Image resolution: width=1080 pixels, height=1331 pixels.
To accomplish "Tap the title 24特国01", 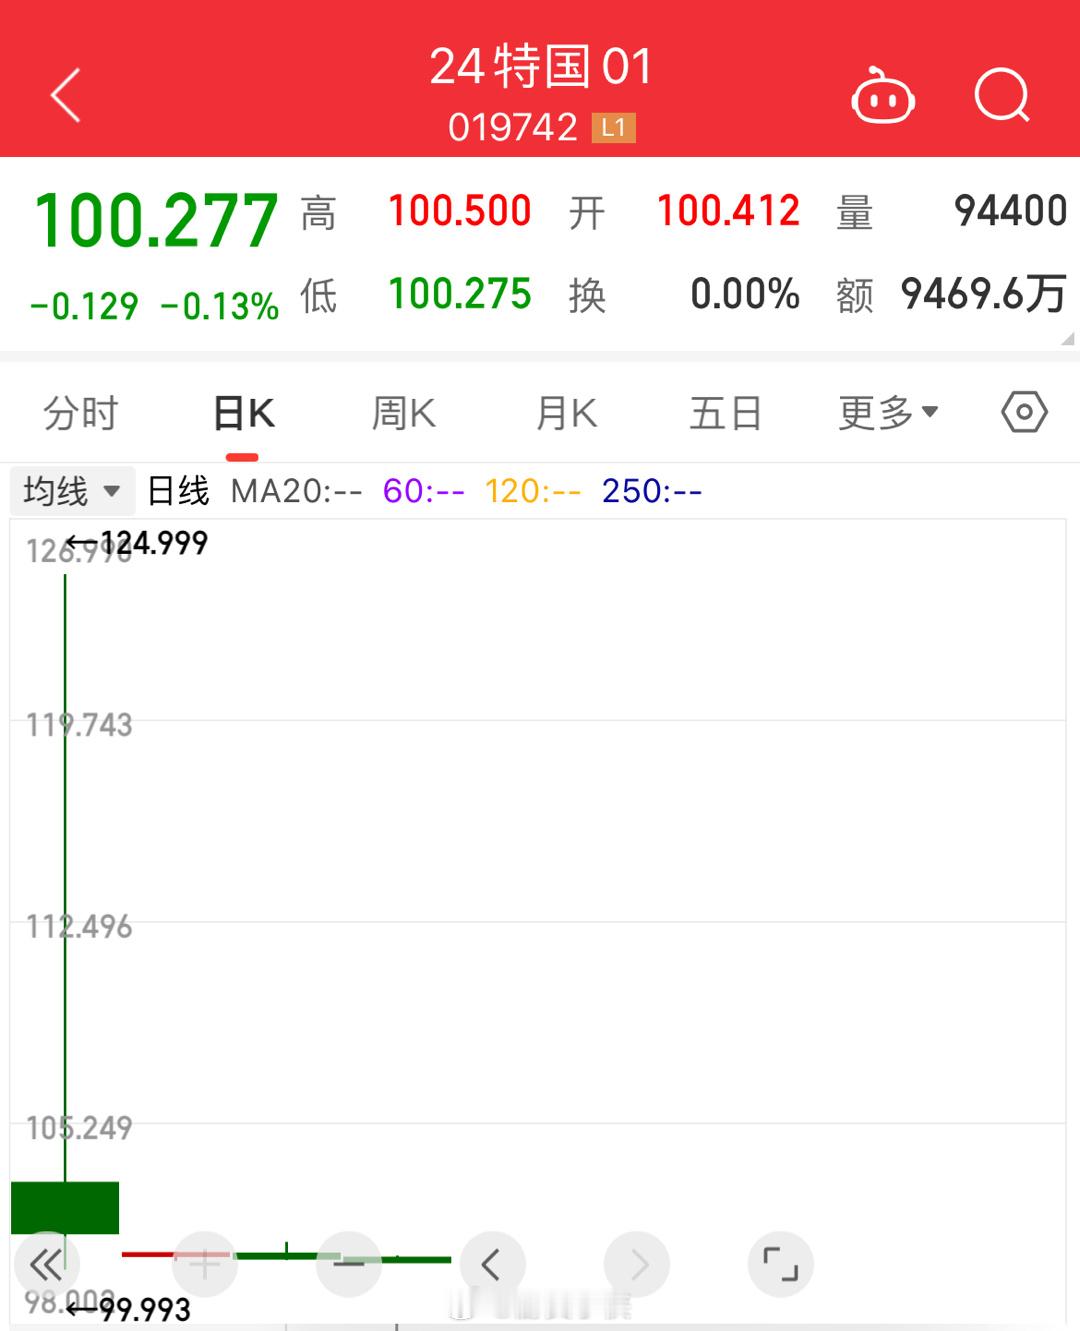I will [540, 67].
